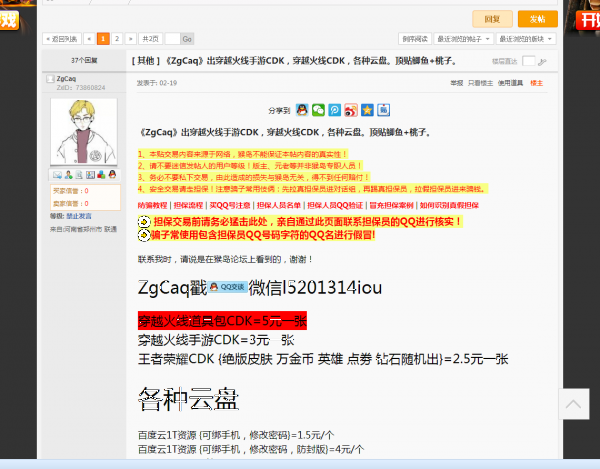
Task: Click 返回列表 back to list
Action: [62, 39]
